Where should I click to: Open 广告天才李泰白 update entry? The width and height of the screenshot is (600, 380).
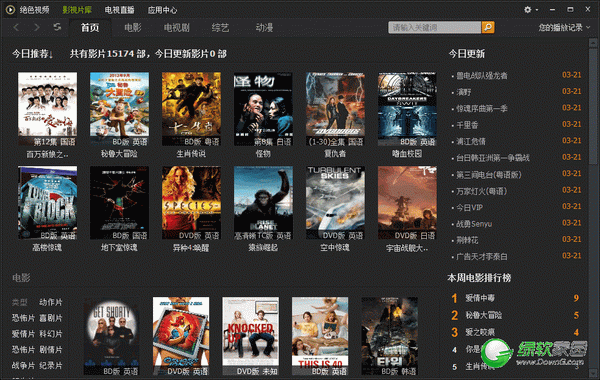(482, 257)
